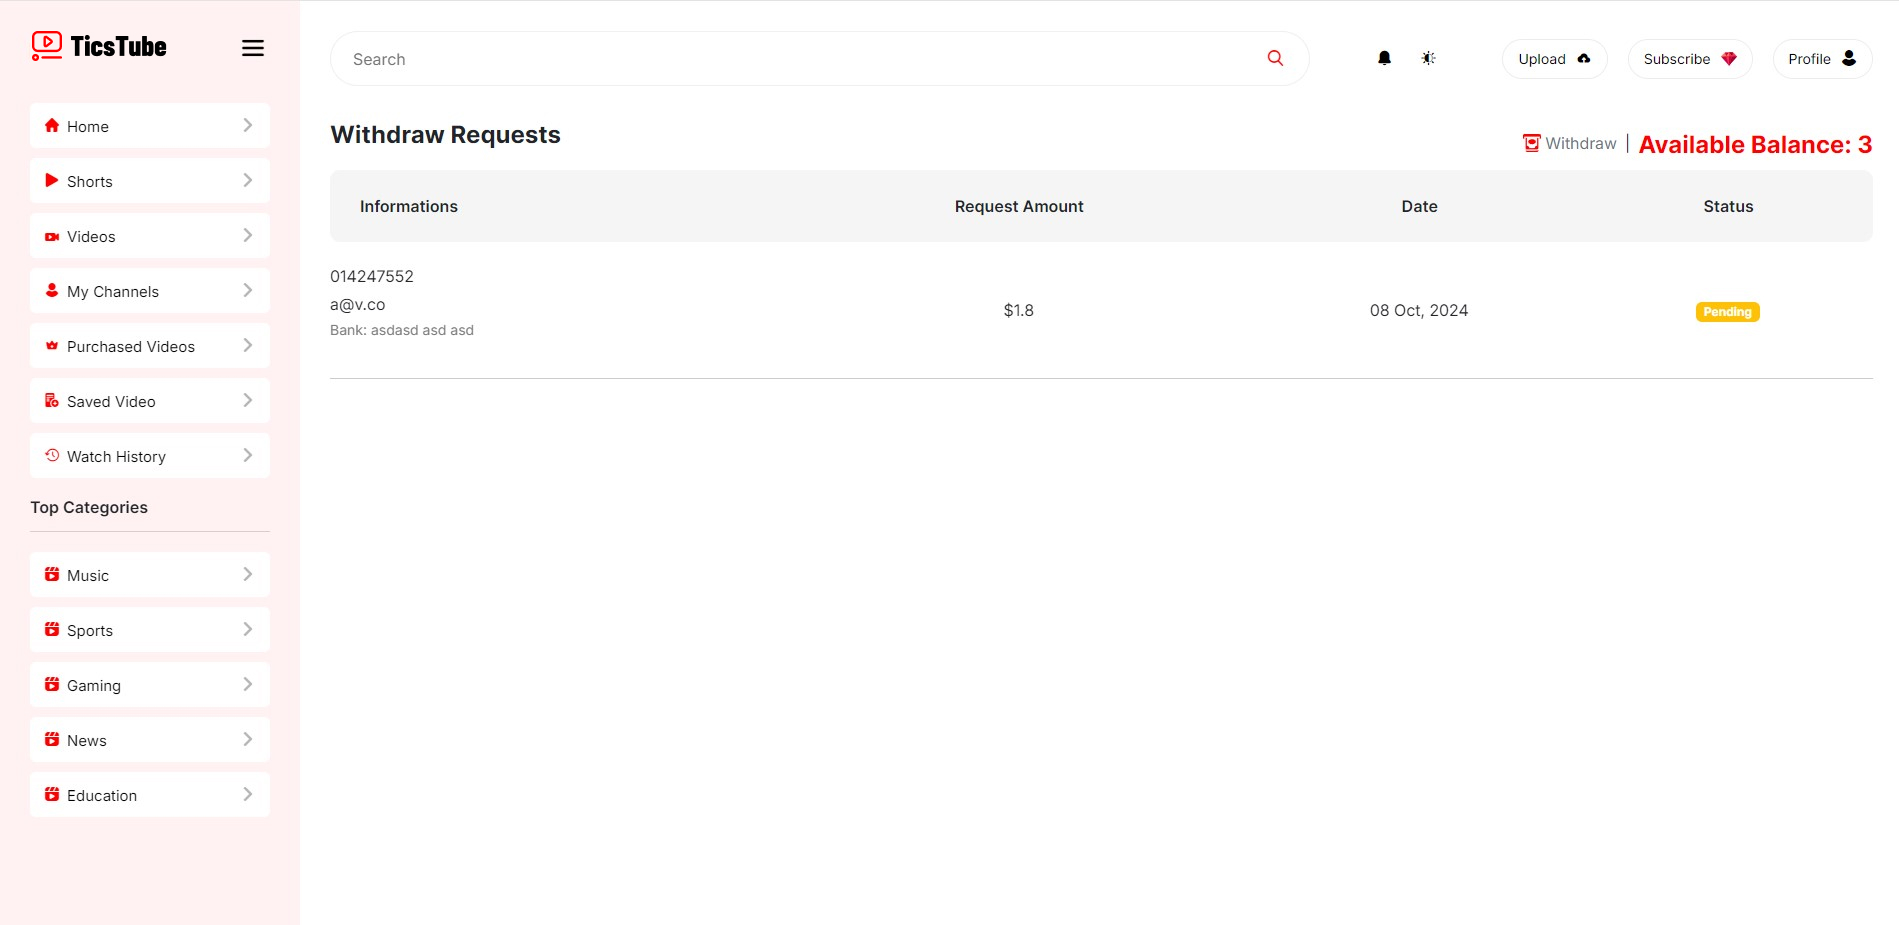
Task: Click the search magnifier icon
Action: point(1275,58)
